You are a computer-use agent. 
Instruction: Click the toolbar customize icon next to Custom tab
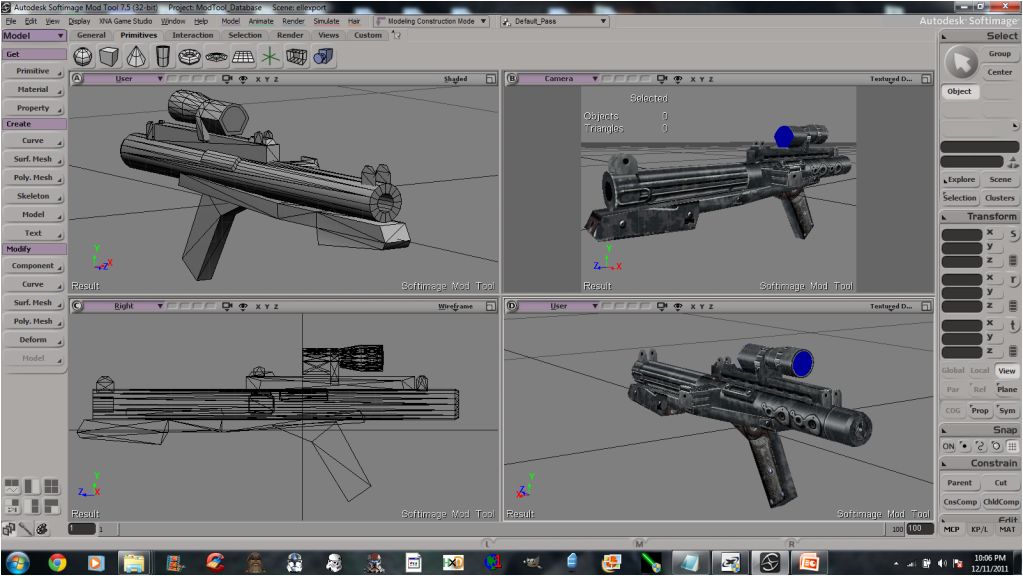pos(397,35)
